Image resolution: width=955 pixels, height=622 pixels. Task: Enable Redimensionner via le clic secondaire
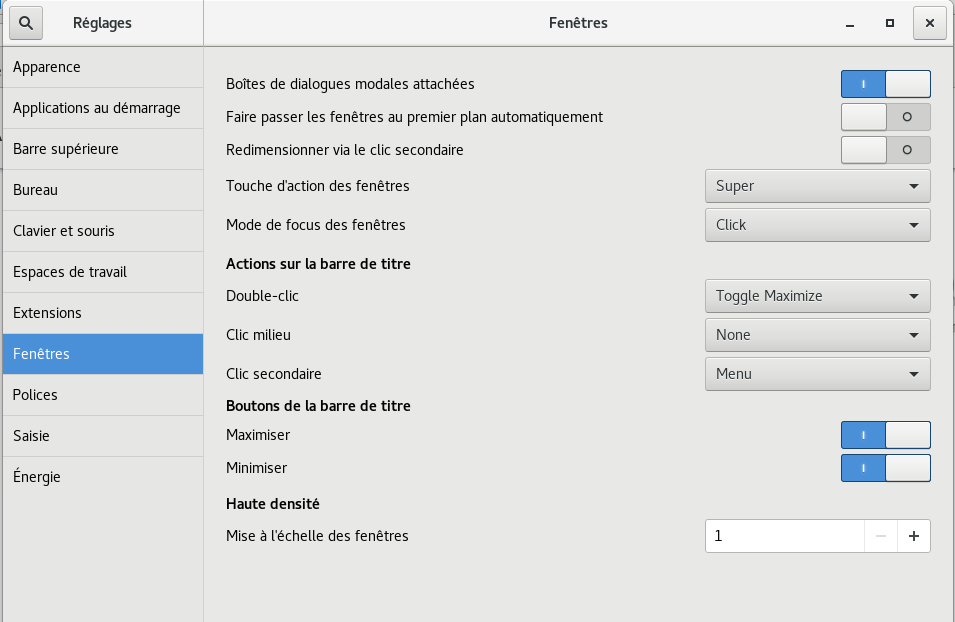pos(885,150)
